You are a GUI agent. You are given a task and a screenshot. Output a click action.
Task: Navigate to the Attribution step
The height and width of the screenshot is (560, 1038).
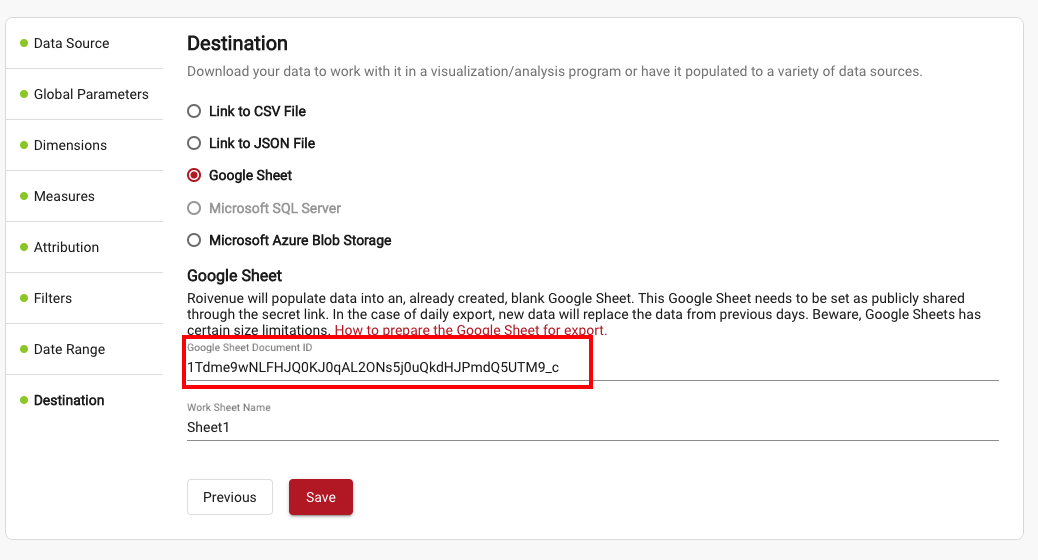click(66, 247)
